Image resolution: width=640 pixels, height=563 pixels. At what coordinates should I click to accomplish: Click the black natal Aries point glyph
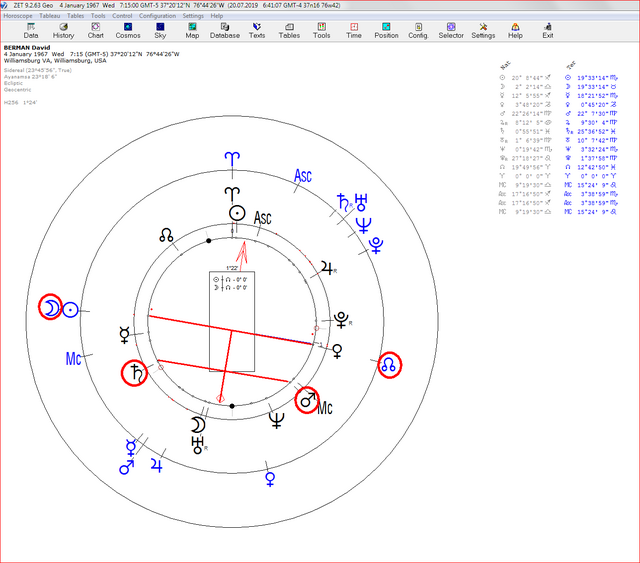[232, 193]
